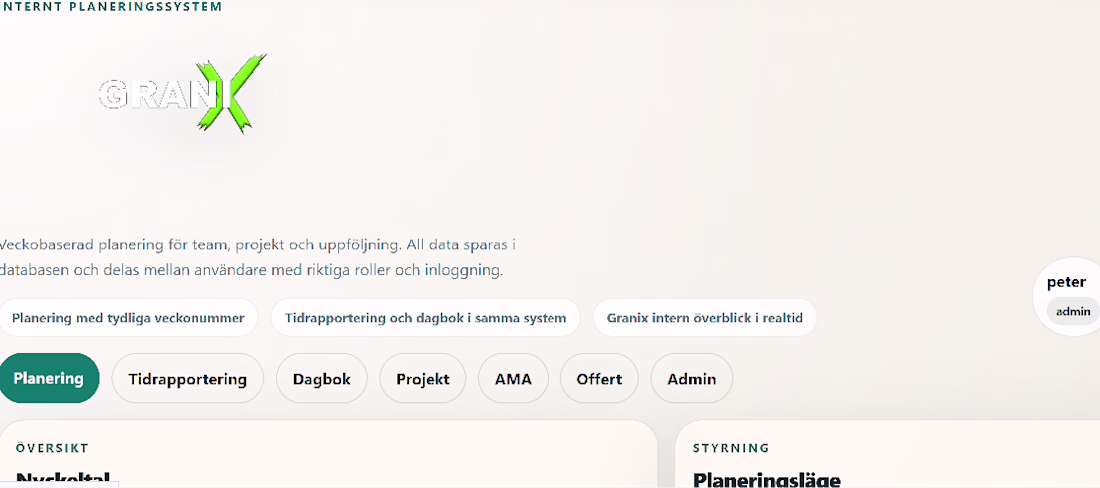This screenshot has height=488, width=1100.
Task: Open the peter user profile bubble
Action: coord(1068,297)
